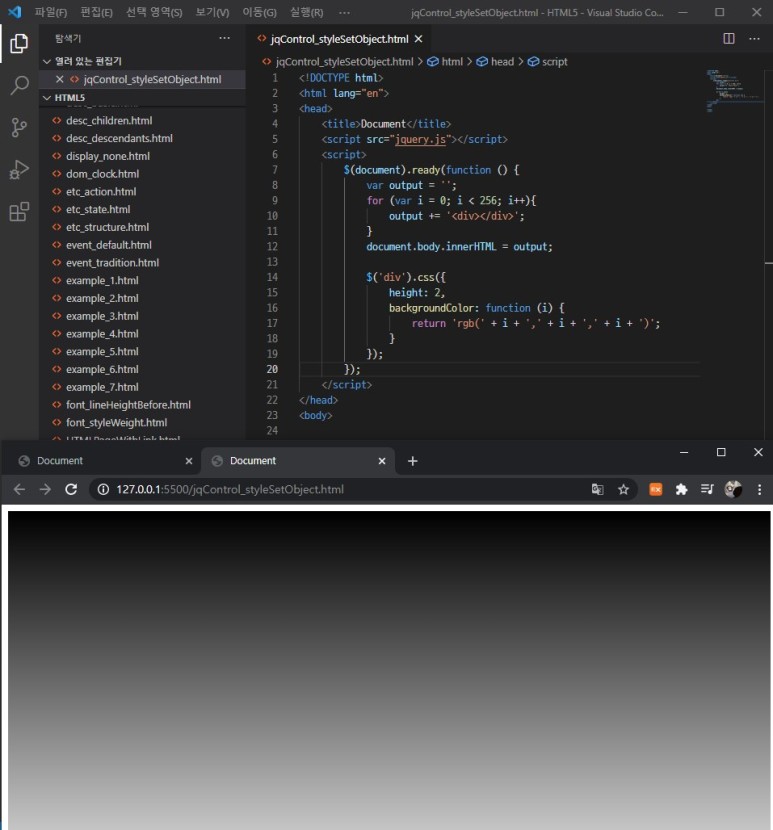Image resolution: width=773 pixels, height=830 pixels.
Task: Open Explorer panel ellipsis menu
Action: pos(224,38)
